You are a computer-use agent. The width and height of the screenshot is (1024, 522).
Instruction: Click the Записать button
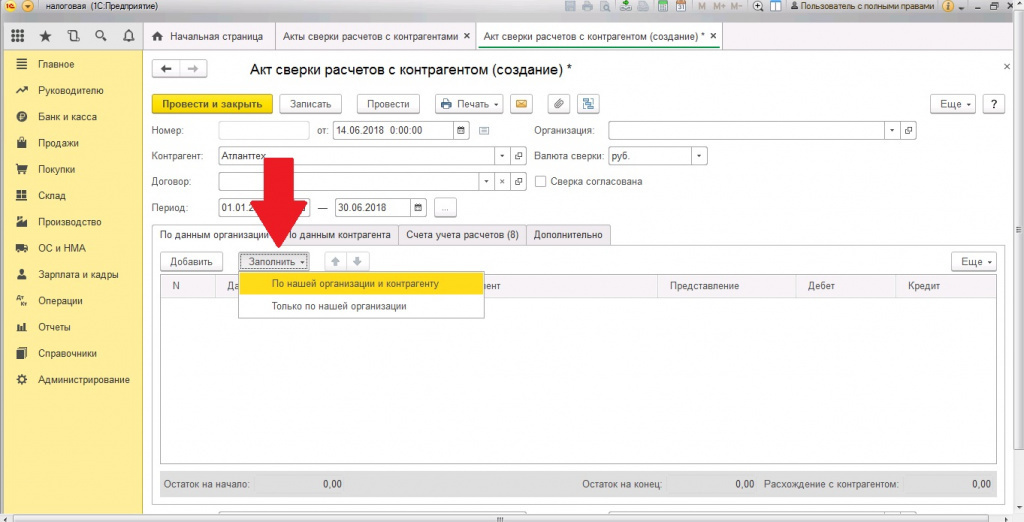click(x=311, y=104)
